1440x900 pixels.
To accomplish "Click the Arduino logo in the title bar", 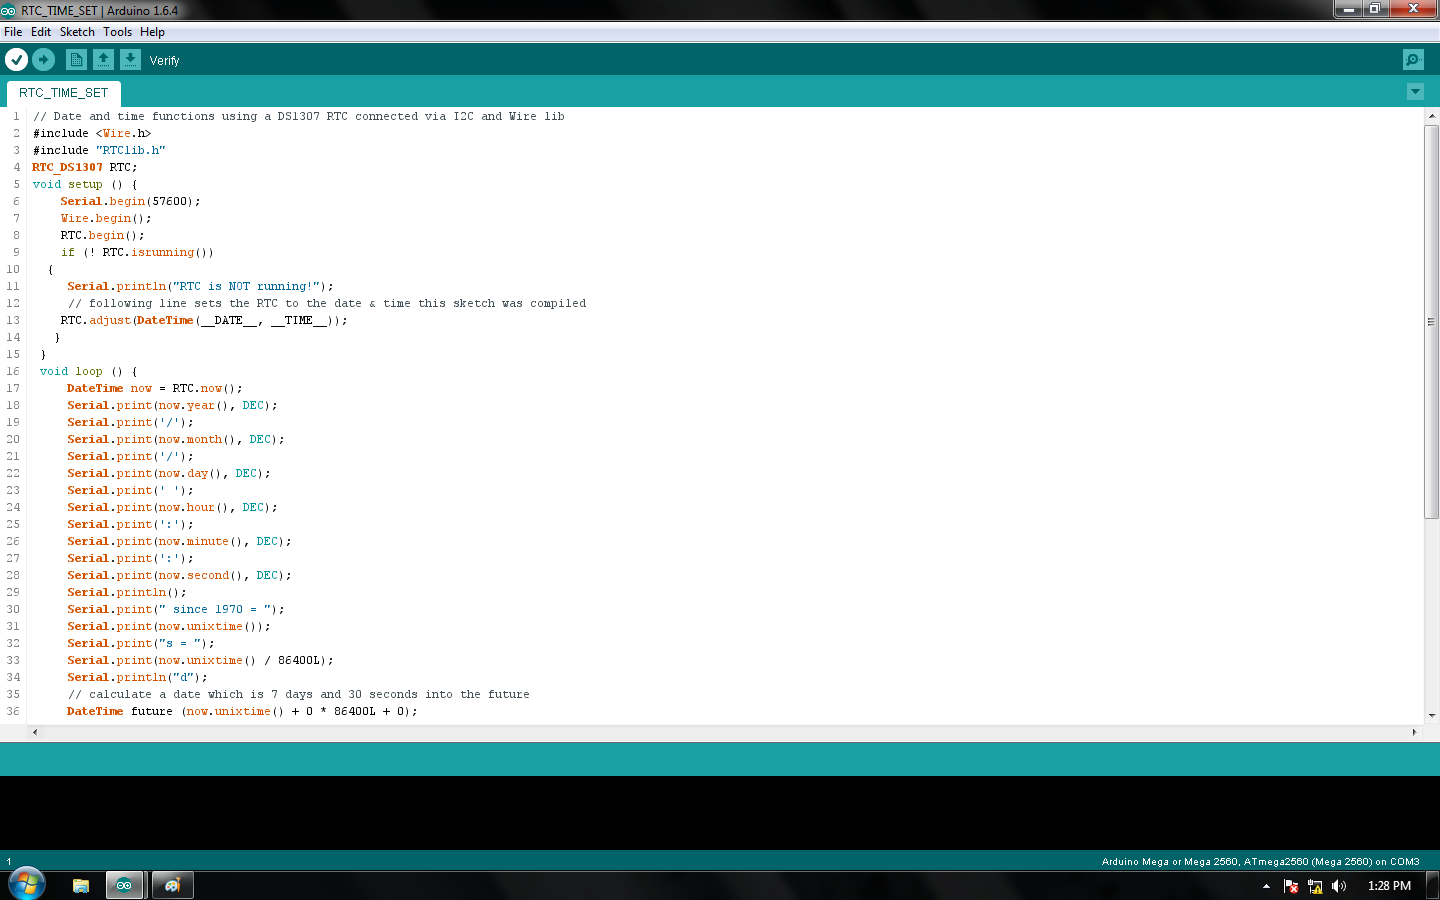I will [8, 10].
